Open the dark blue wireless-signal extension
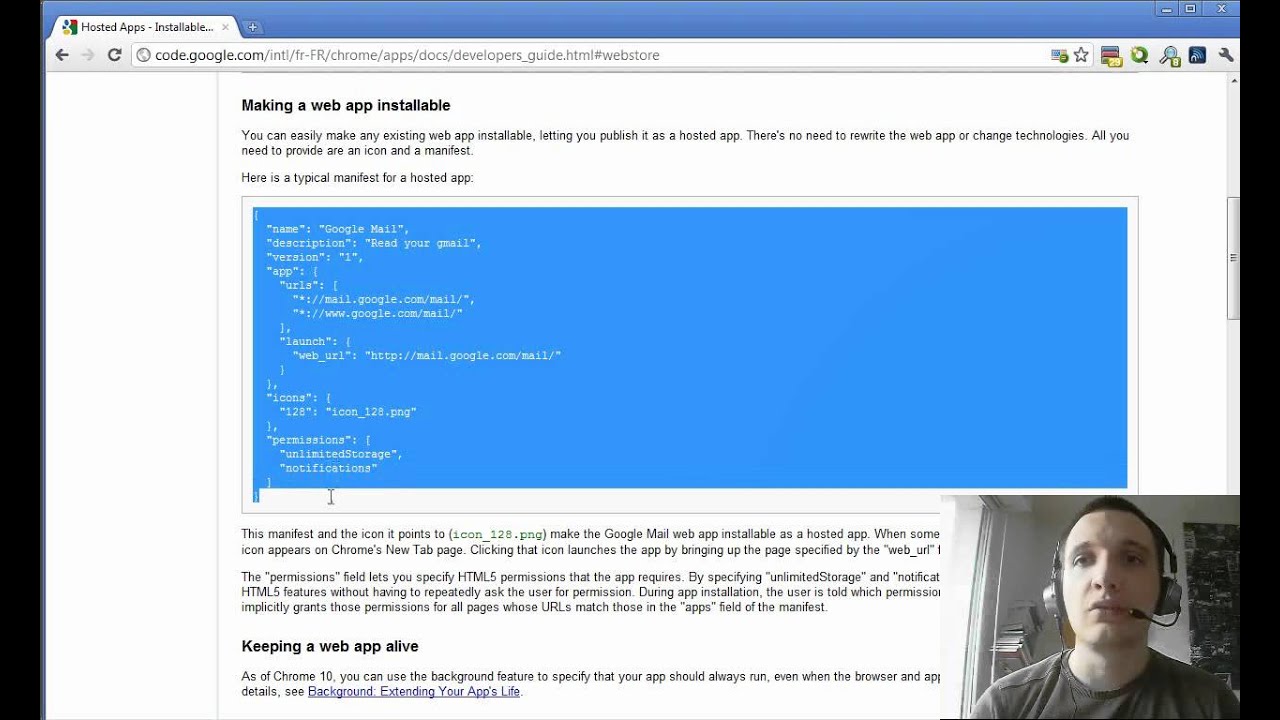Viewport: 1280px width, 720px height. (x=1197, y=55)
